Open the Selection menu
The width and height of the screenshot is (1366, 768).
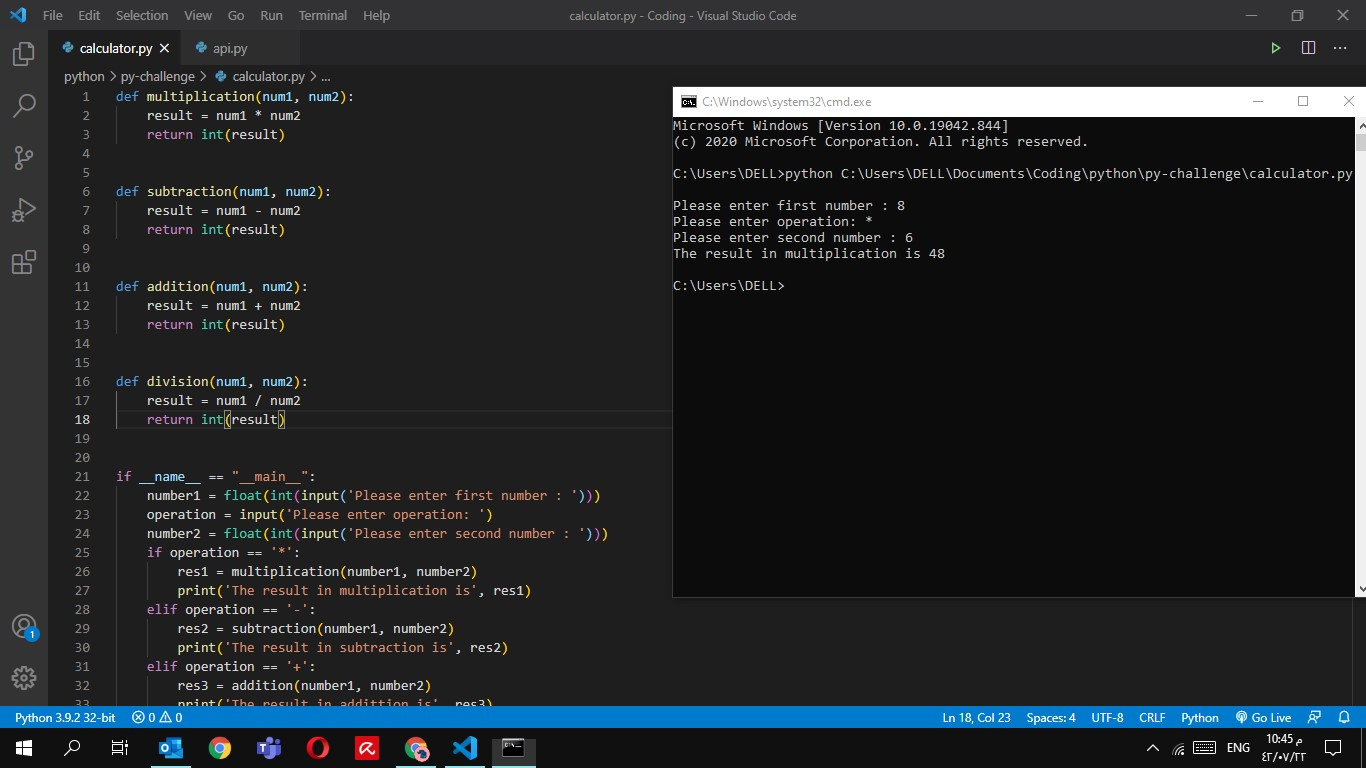pos(142,15)
